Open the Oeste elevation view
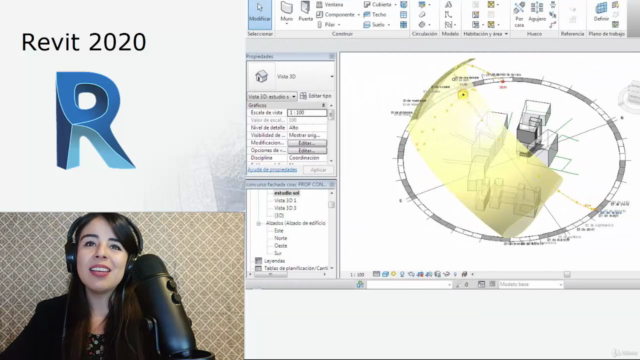Image resolution: width=640 pixels, height=360 pixels. [x=280, y=246]
